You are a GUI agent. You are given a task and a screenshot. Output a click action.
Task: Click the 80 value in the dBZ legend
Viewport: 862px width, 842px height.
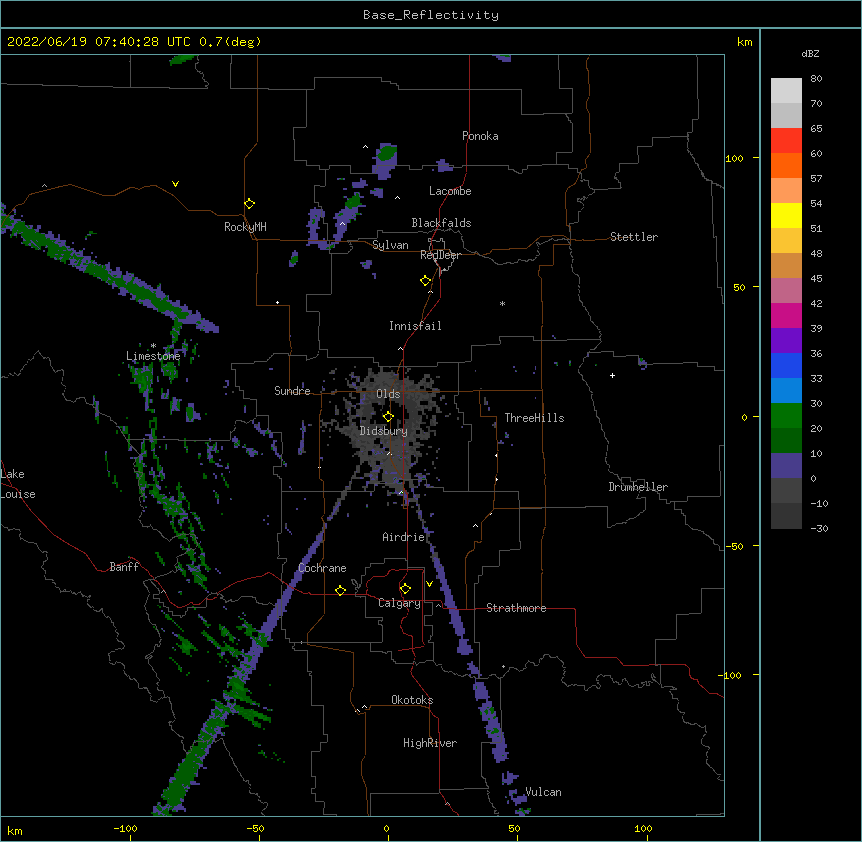(x=816, y=79)
